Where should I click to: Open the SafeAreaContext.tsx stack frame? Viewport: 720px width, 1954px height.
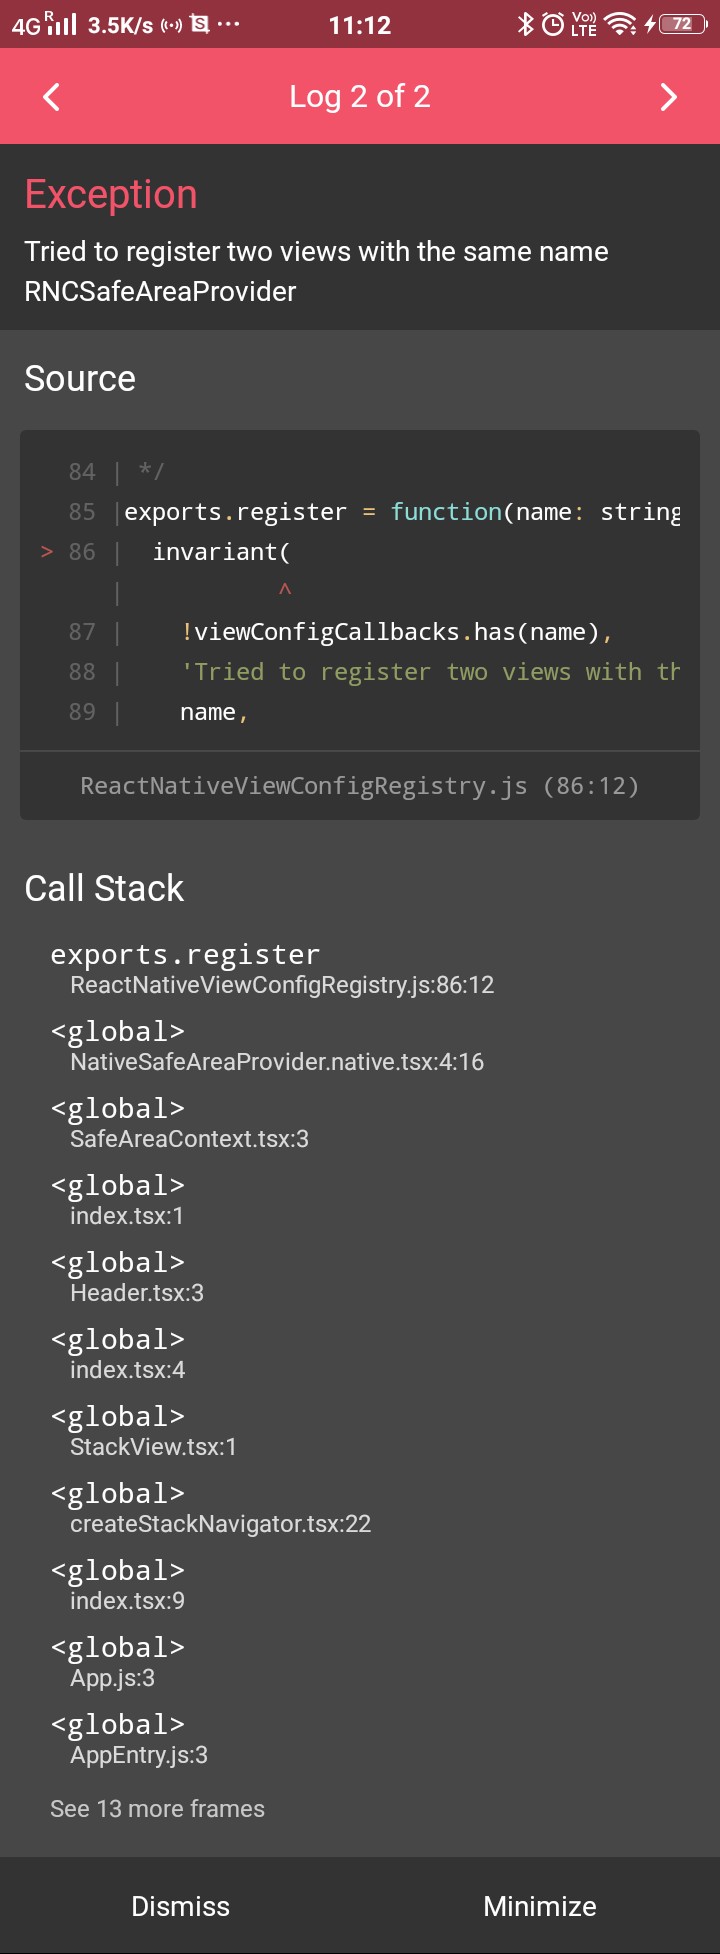click(x=190, y=1122)
